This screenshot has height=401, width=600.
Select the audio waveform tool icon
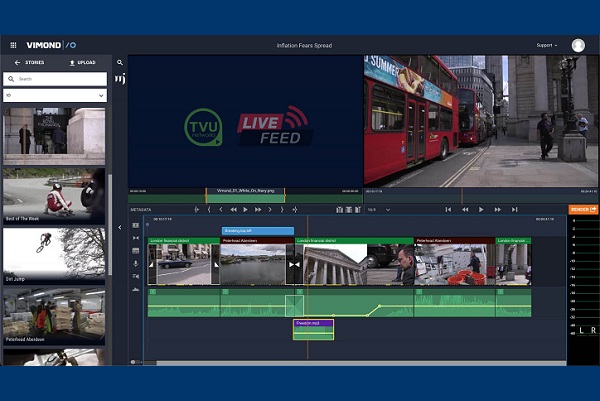(136, 290)
